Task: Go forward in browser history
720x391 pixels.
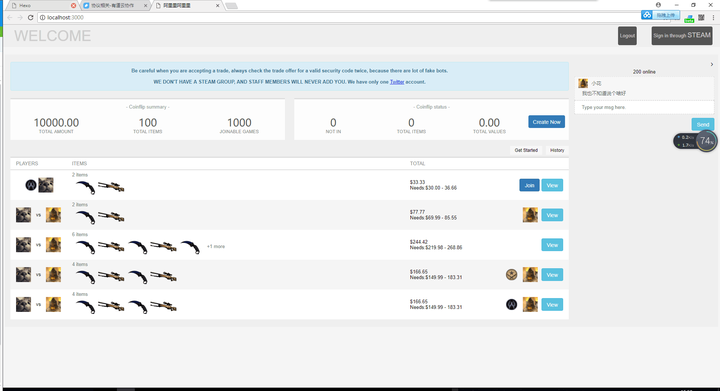Action: 20,17
